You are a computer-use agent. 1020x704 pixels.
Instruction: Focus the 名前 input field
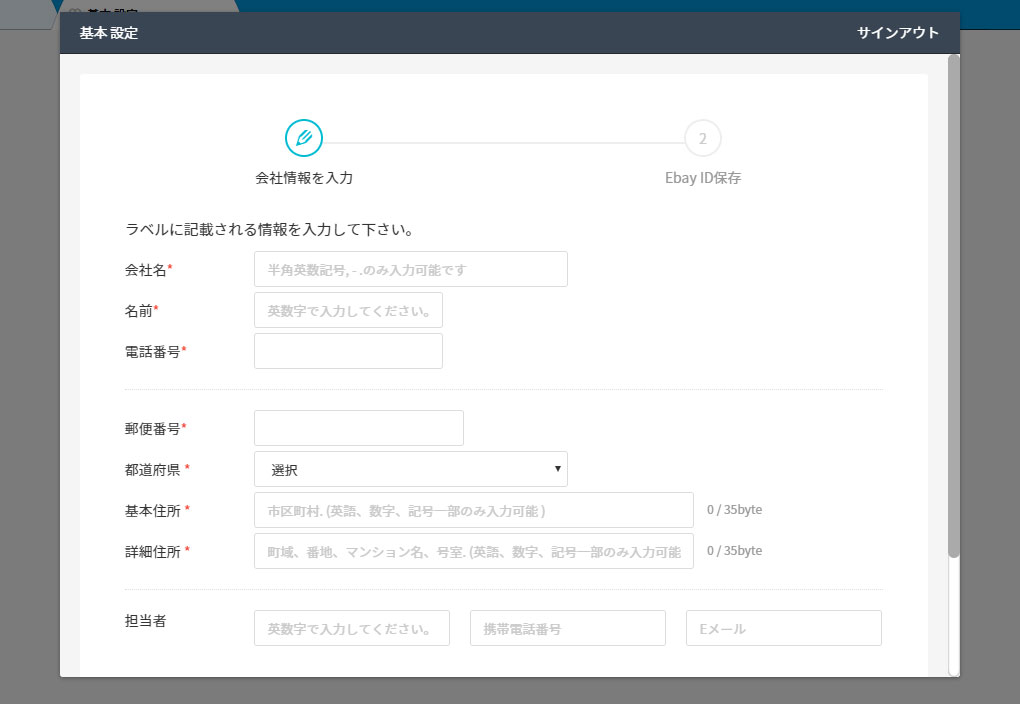pyautogui.click(x=348, y=310)
